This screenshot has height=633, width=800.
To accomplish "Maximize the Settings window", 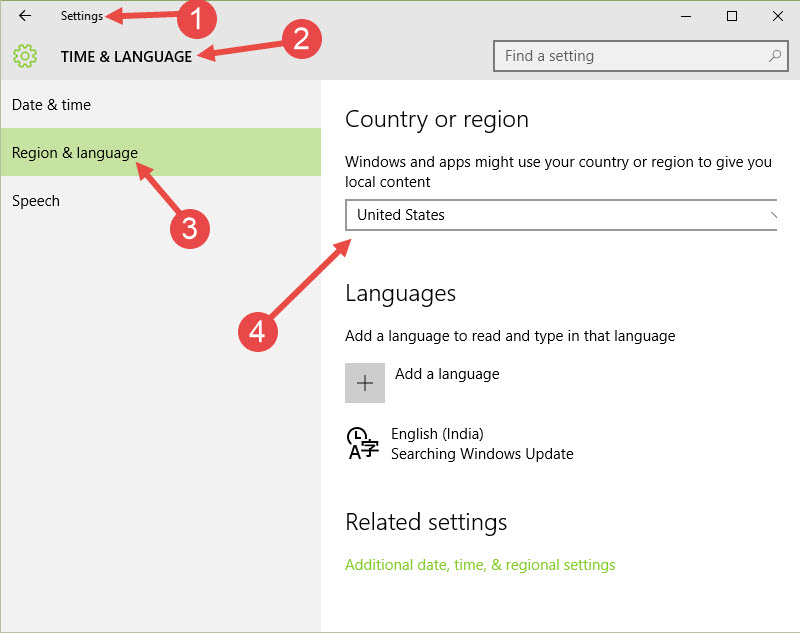I will coord(732,16).
